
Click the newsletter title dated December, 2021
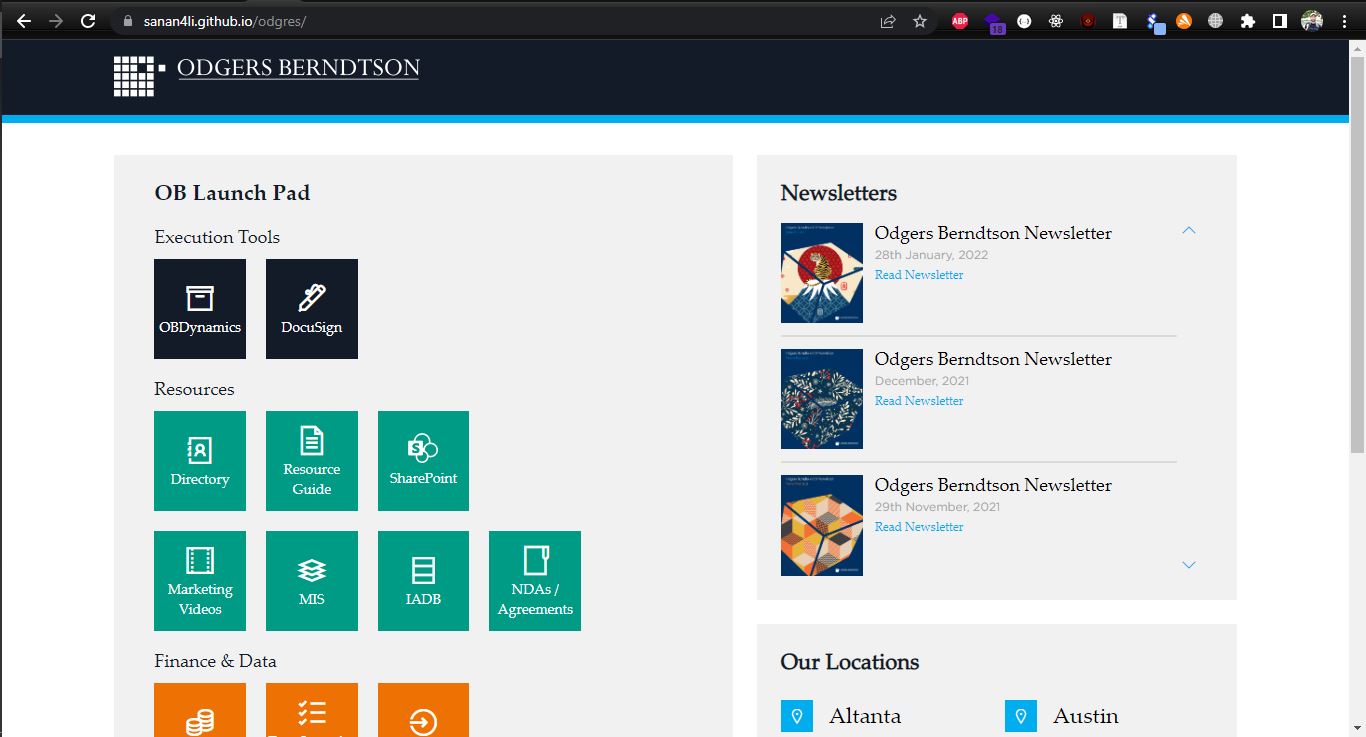(x=993, y=359)
